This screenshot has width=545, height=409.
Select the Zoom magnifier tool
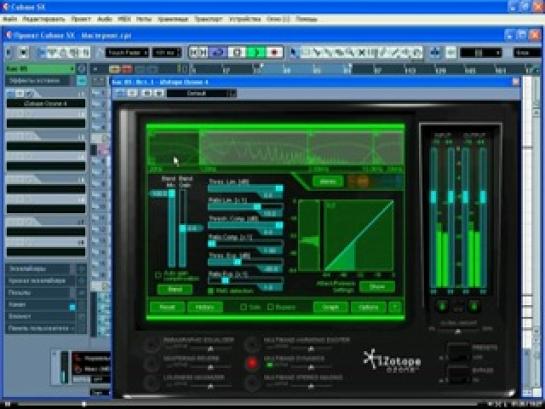(350, 52)
